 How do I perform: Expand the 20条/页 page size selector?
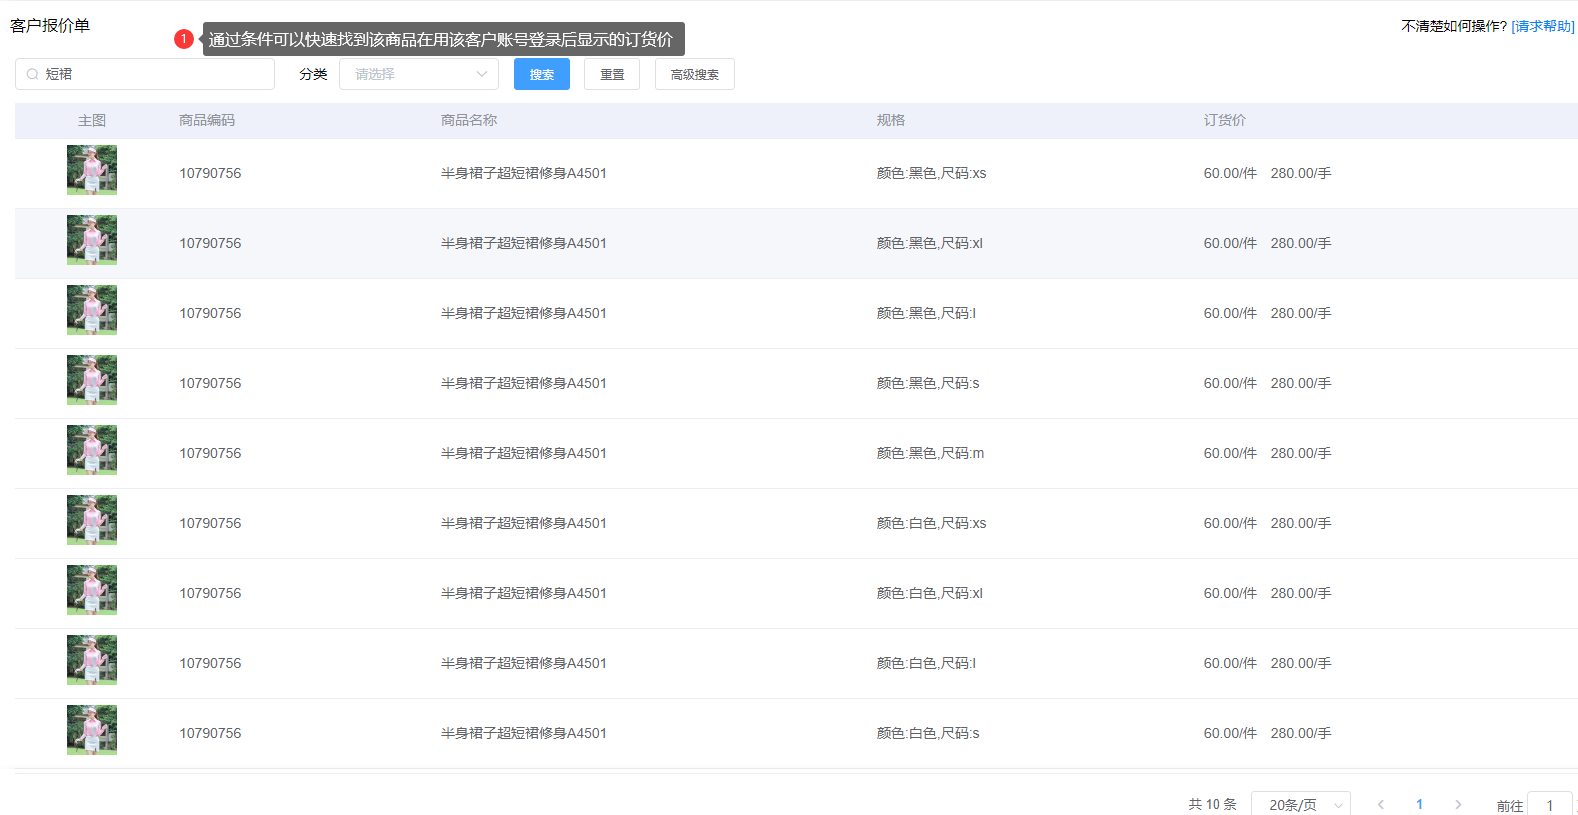click(x=1300, y=804)
